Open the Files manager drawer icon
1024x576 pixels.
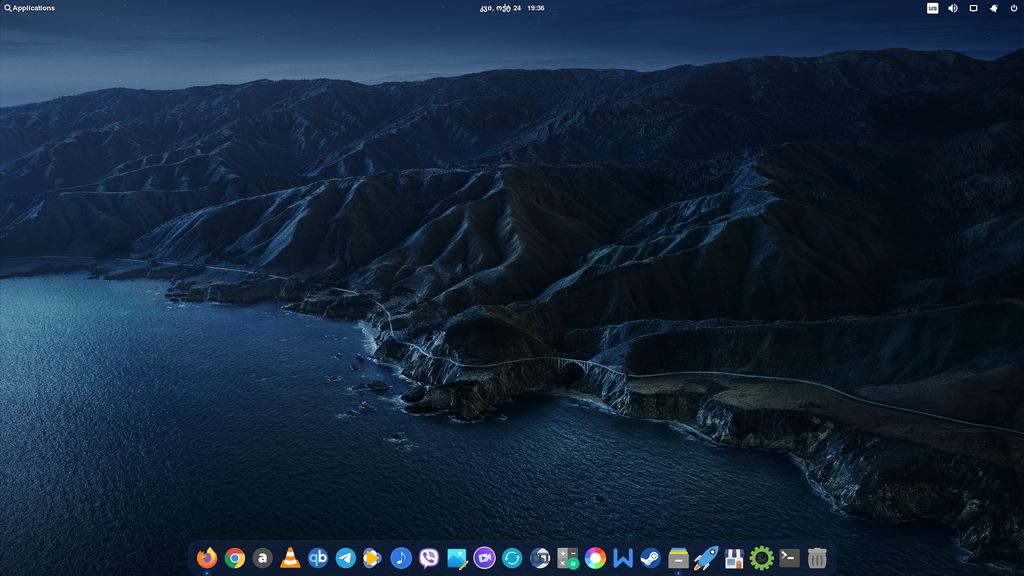click(x=678, y=558)
